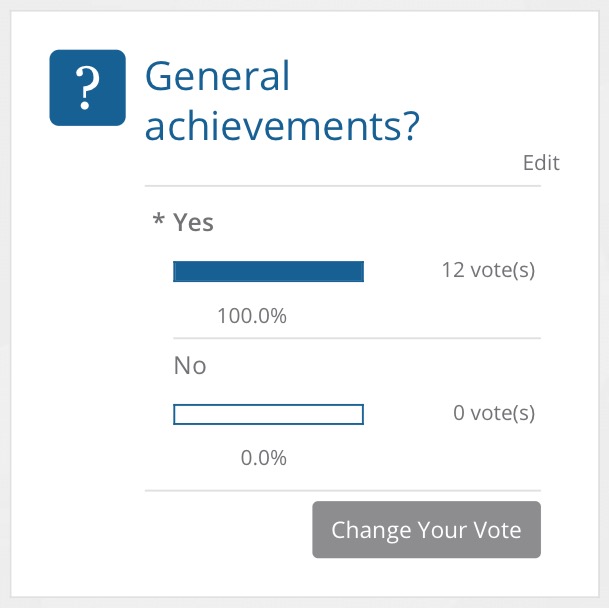Screen dimensions: 609x608
Task: Click the filled blue Yes results bar
Action: click(268, 272)
